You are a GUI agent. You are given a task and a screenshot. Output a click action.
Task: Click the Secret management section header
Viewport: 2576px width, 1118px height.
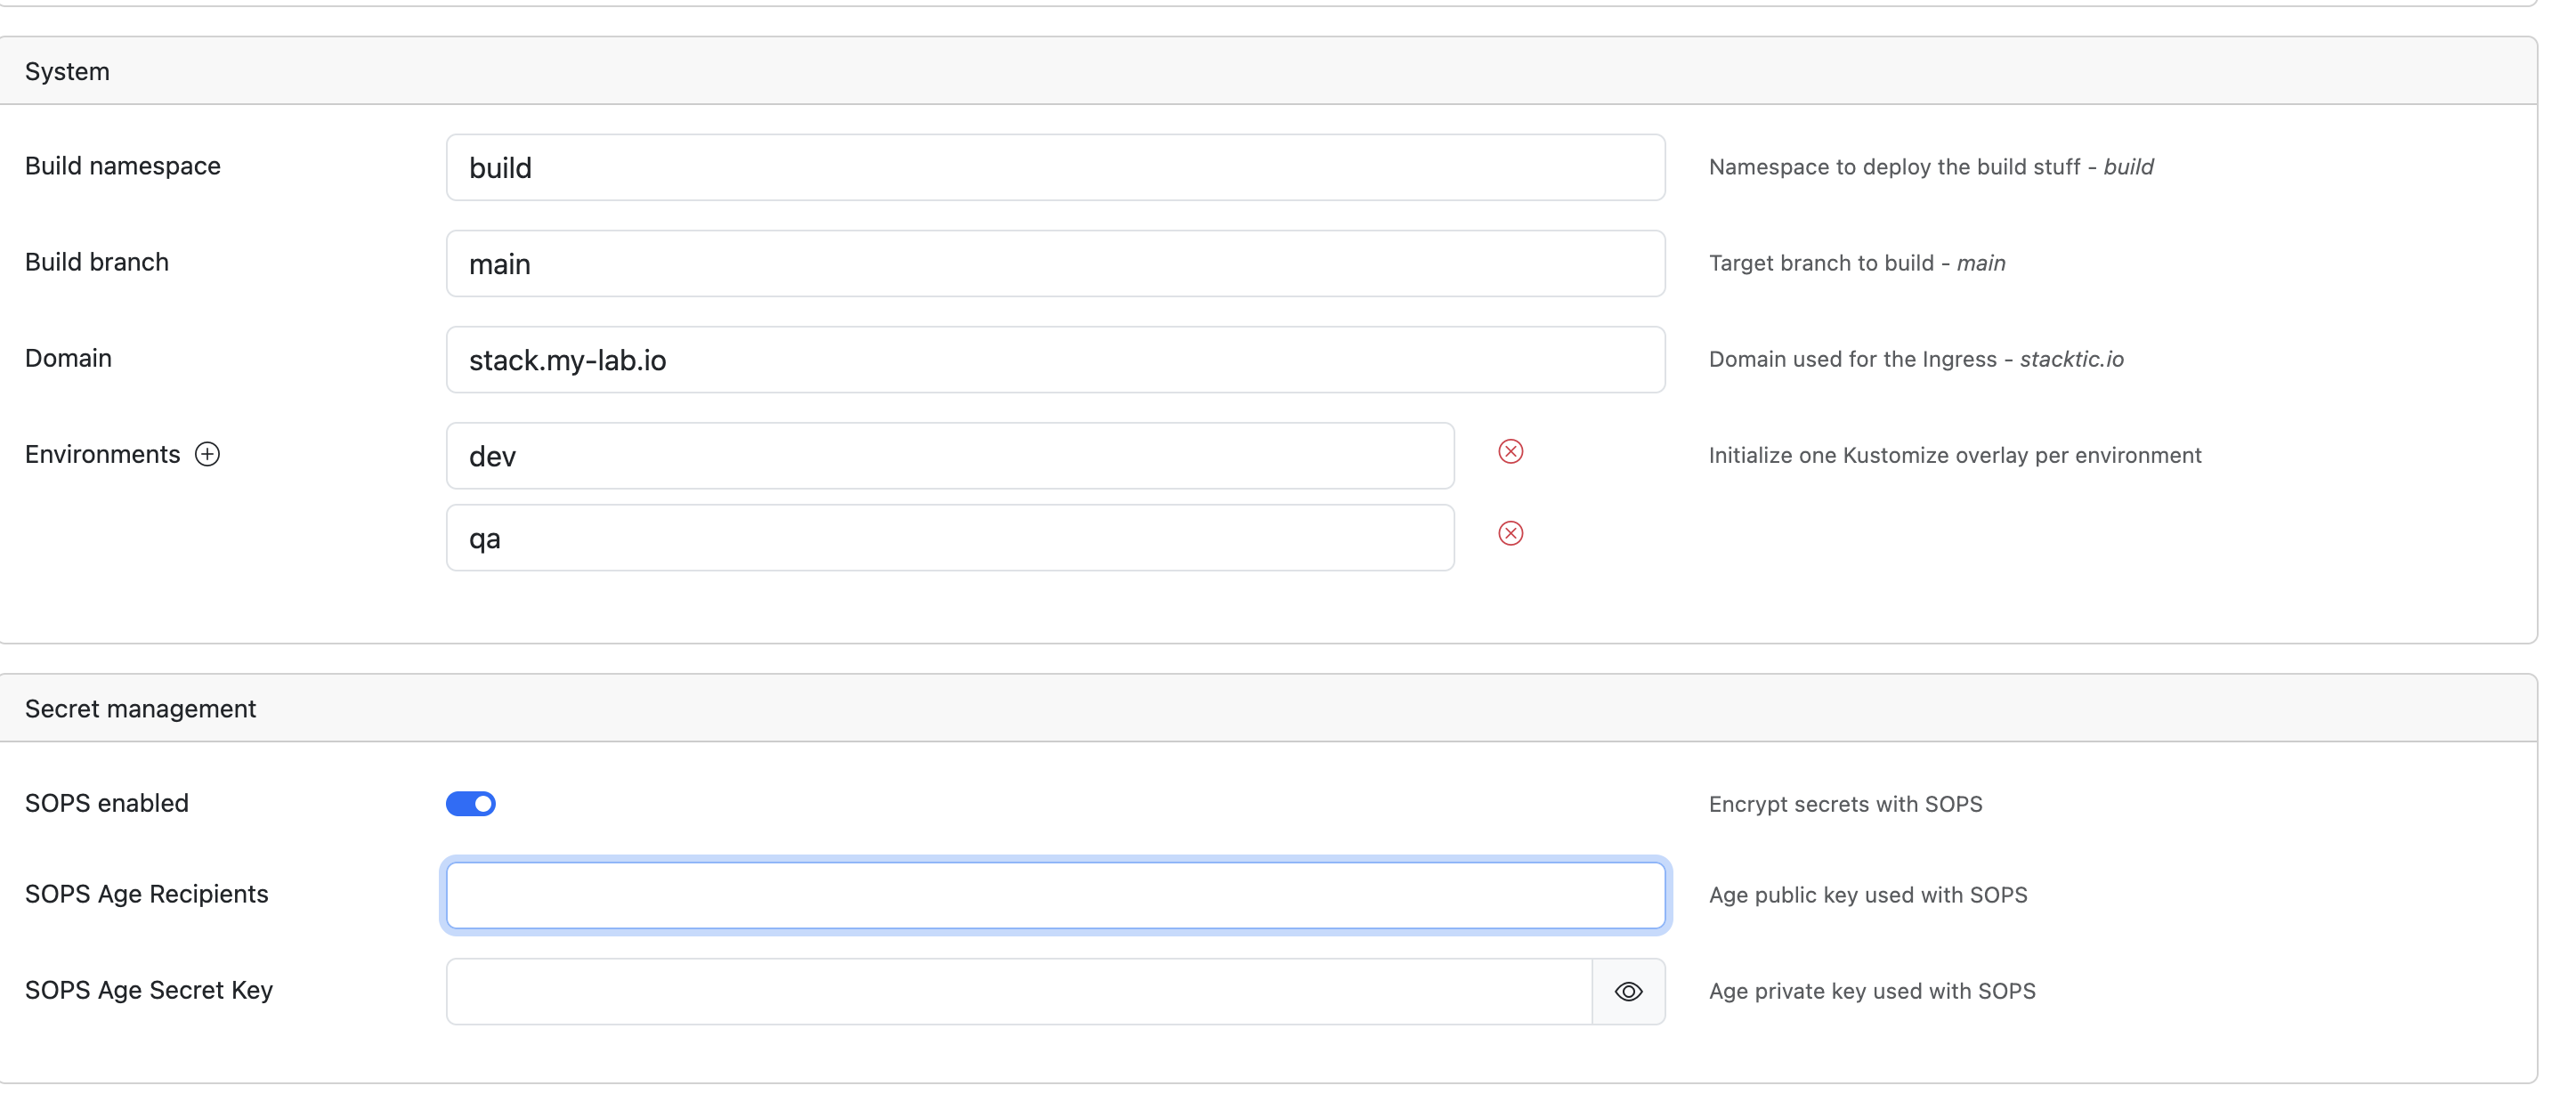[x=140, y=709]
